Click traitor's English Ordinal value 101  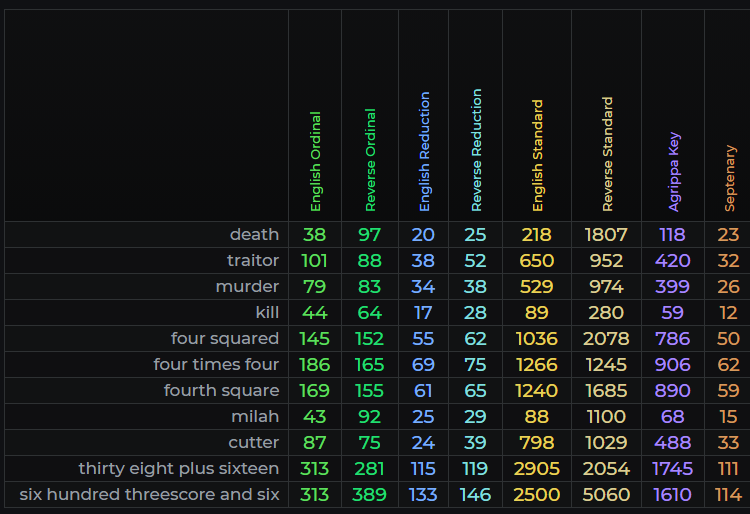tap(314, 261)
